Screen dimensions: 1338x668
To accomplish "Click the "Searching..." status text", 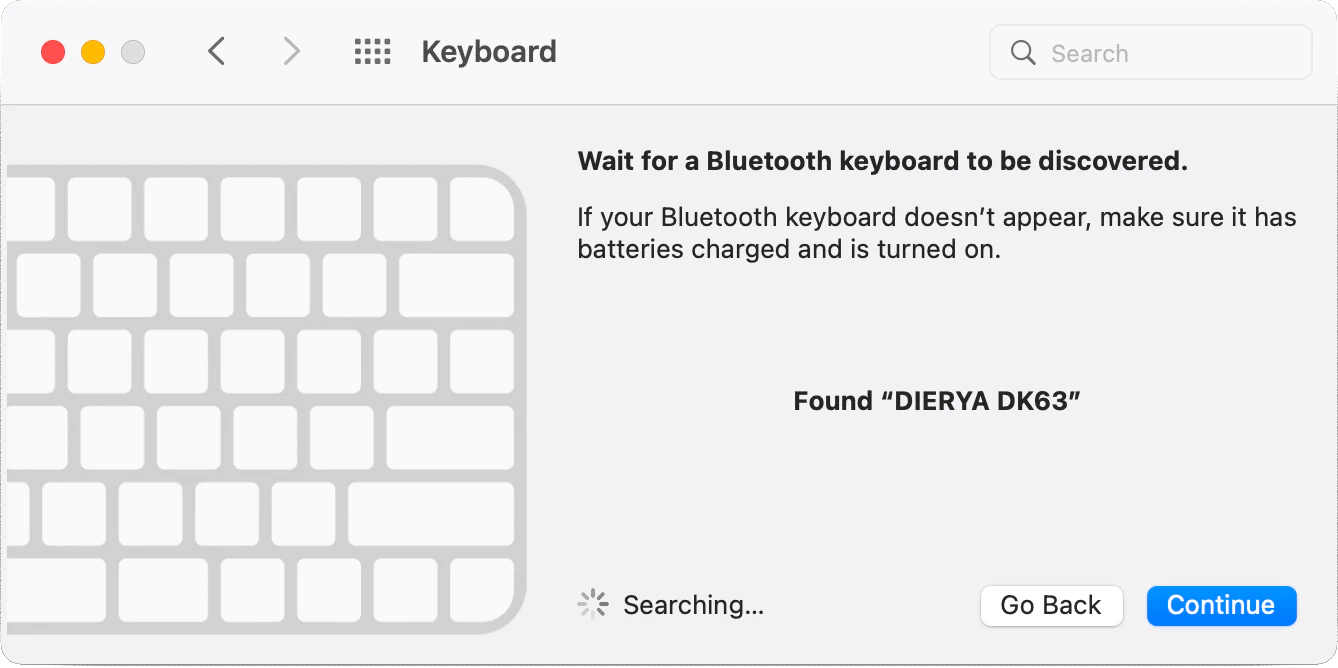I will [x=693, y=605].
